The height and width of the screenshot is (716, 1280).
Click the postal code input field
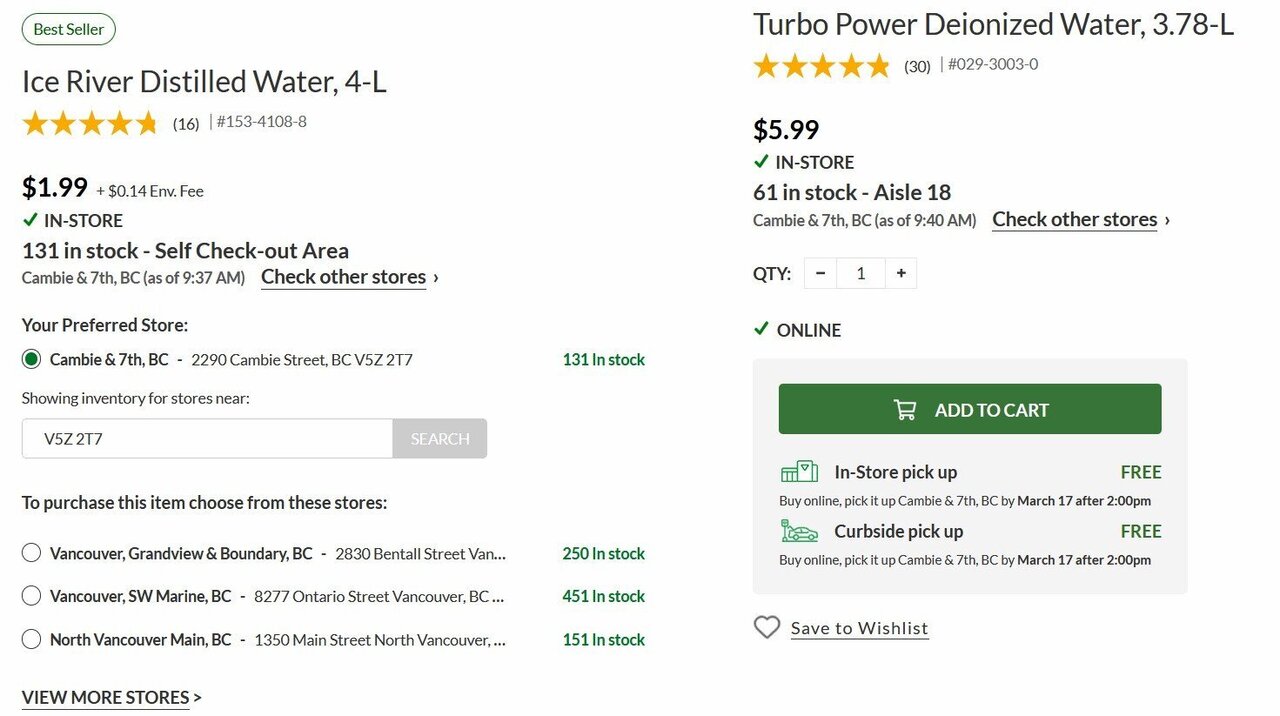pyautogui.click(x=207, y=439)
